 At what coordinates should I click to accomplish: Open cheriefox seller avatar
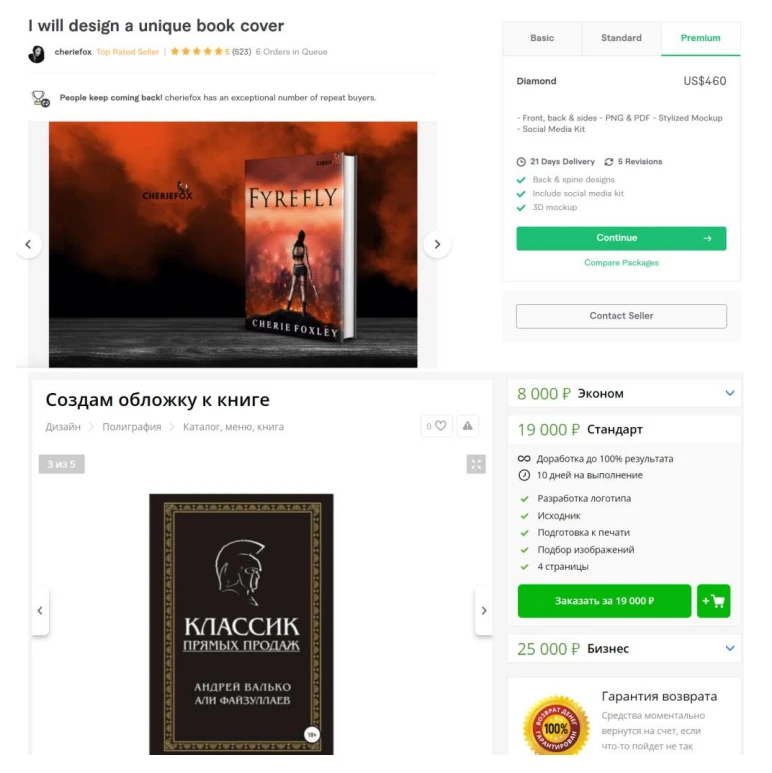tap(36, 53)
